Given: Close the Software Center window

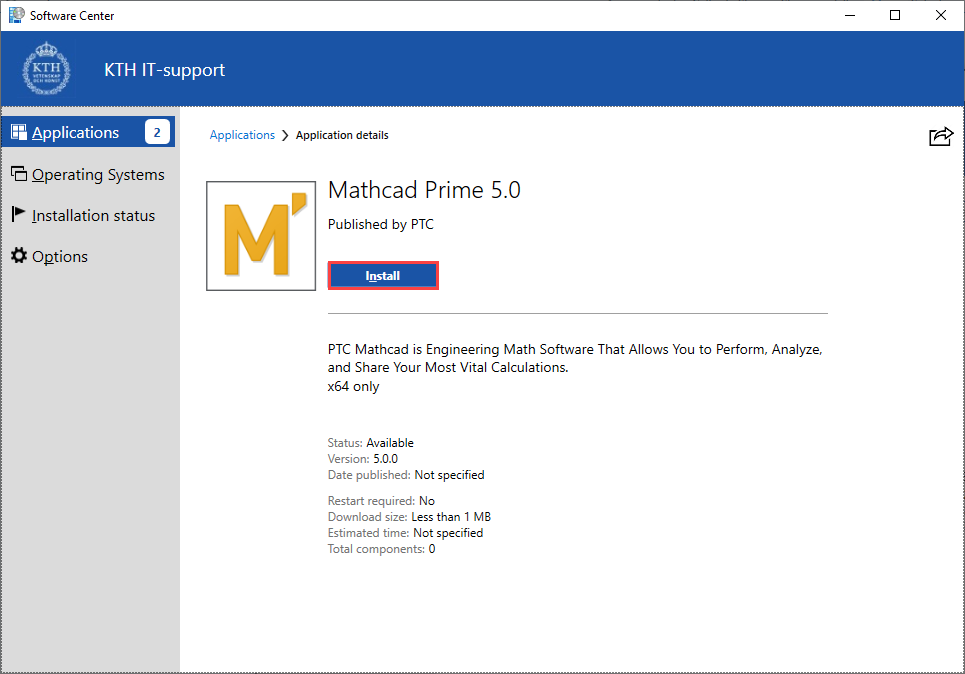Looking at the screenshot, I should coord(940,15).
